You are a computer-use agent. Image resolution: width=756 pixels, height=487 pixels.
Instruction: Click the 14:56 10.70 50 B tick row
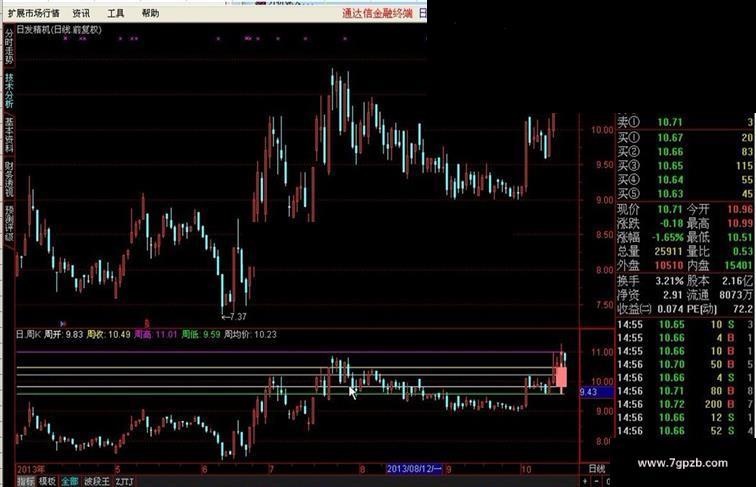pos(685,364)
